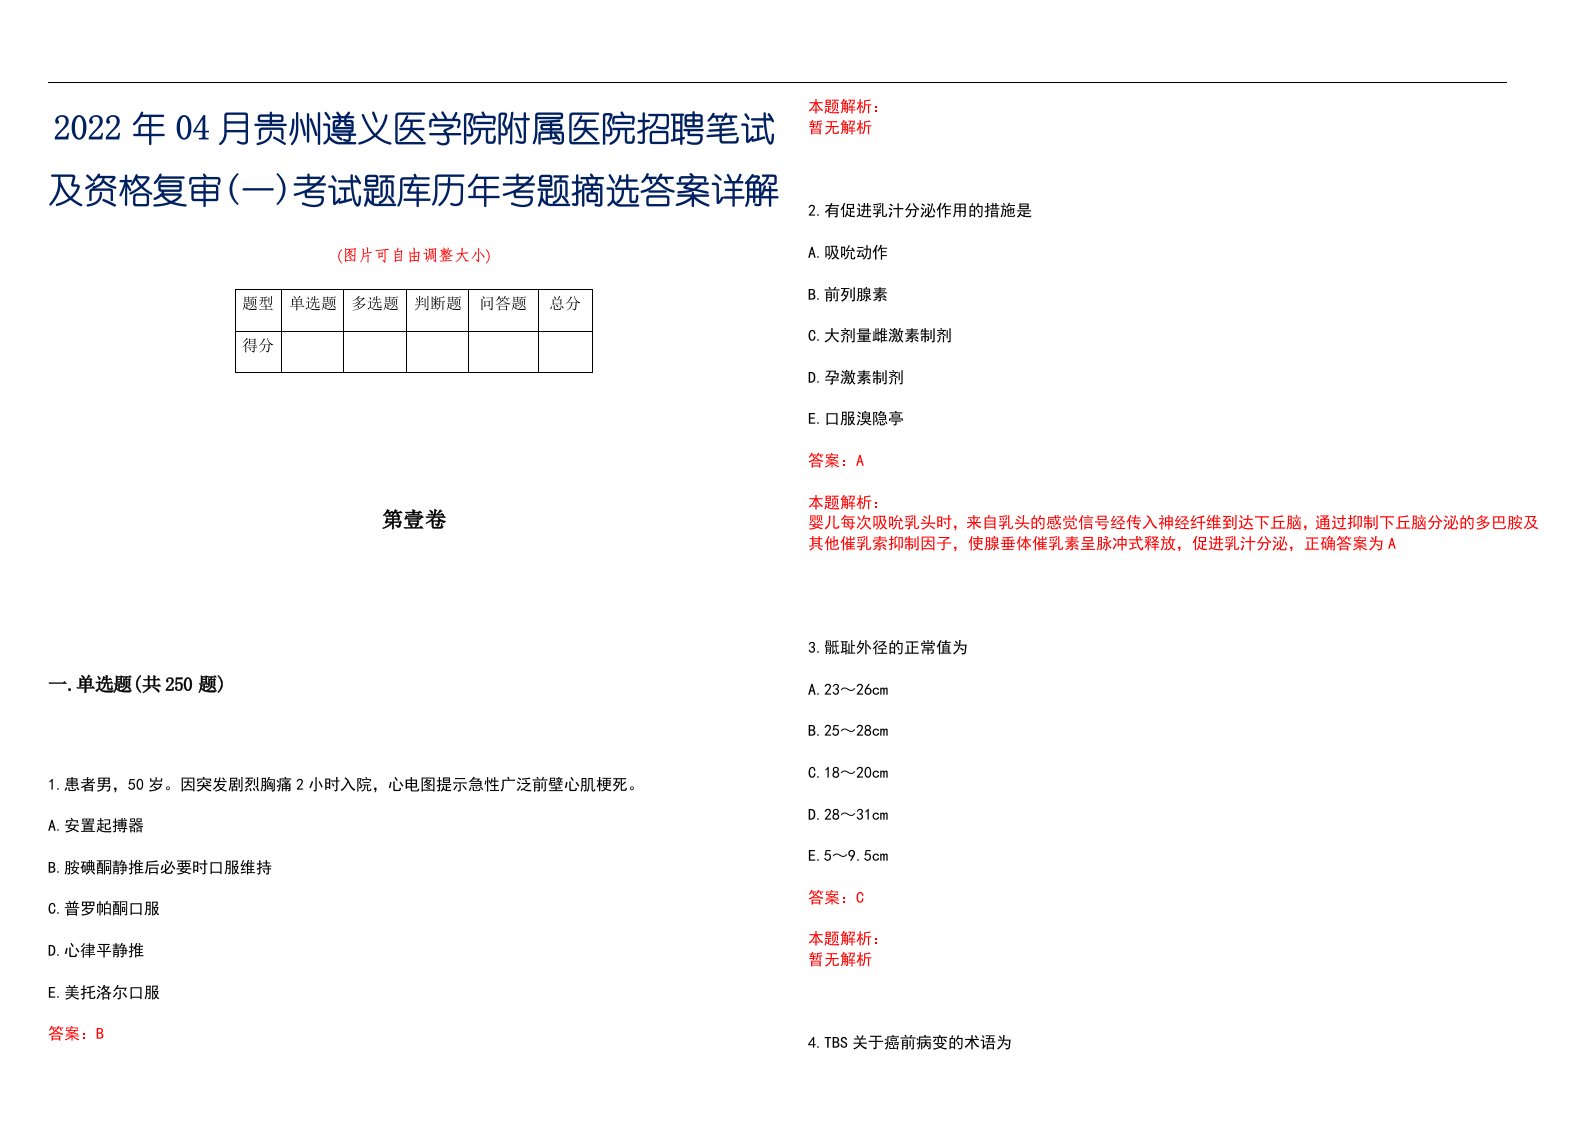Choose option 'D.28~31cm'

click(x=848, y=815)
